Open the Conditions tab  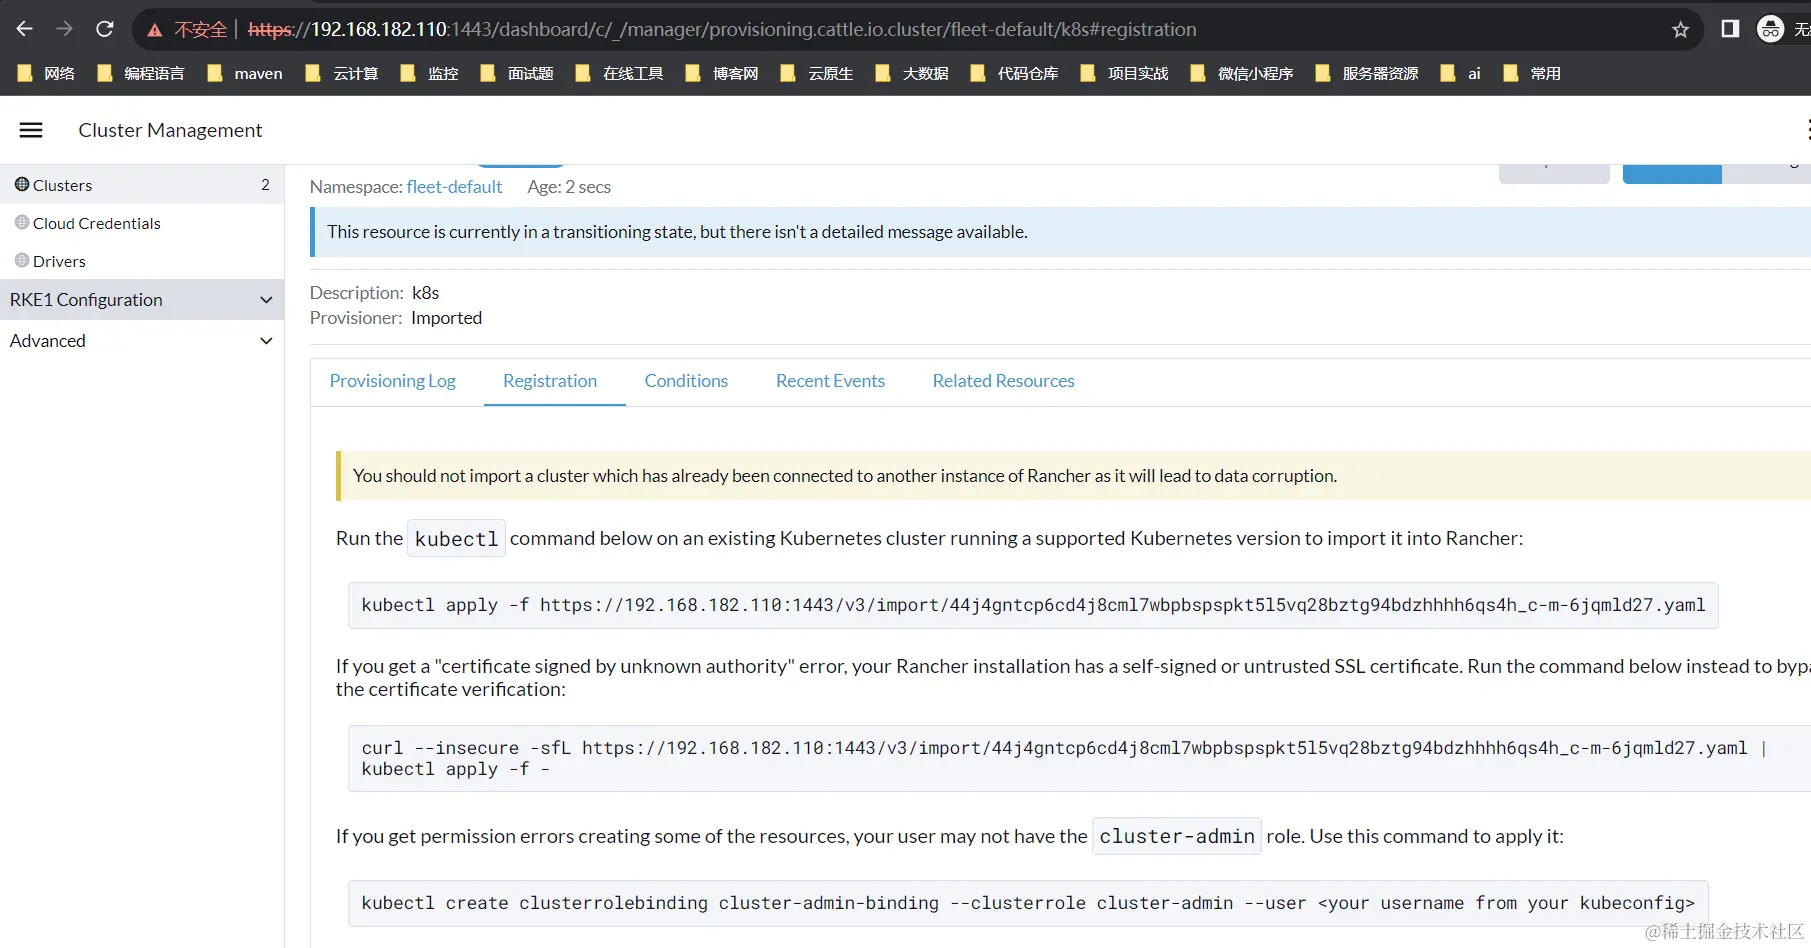point(686,381)
